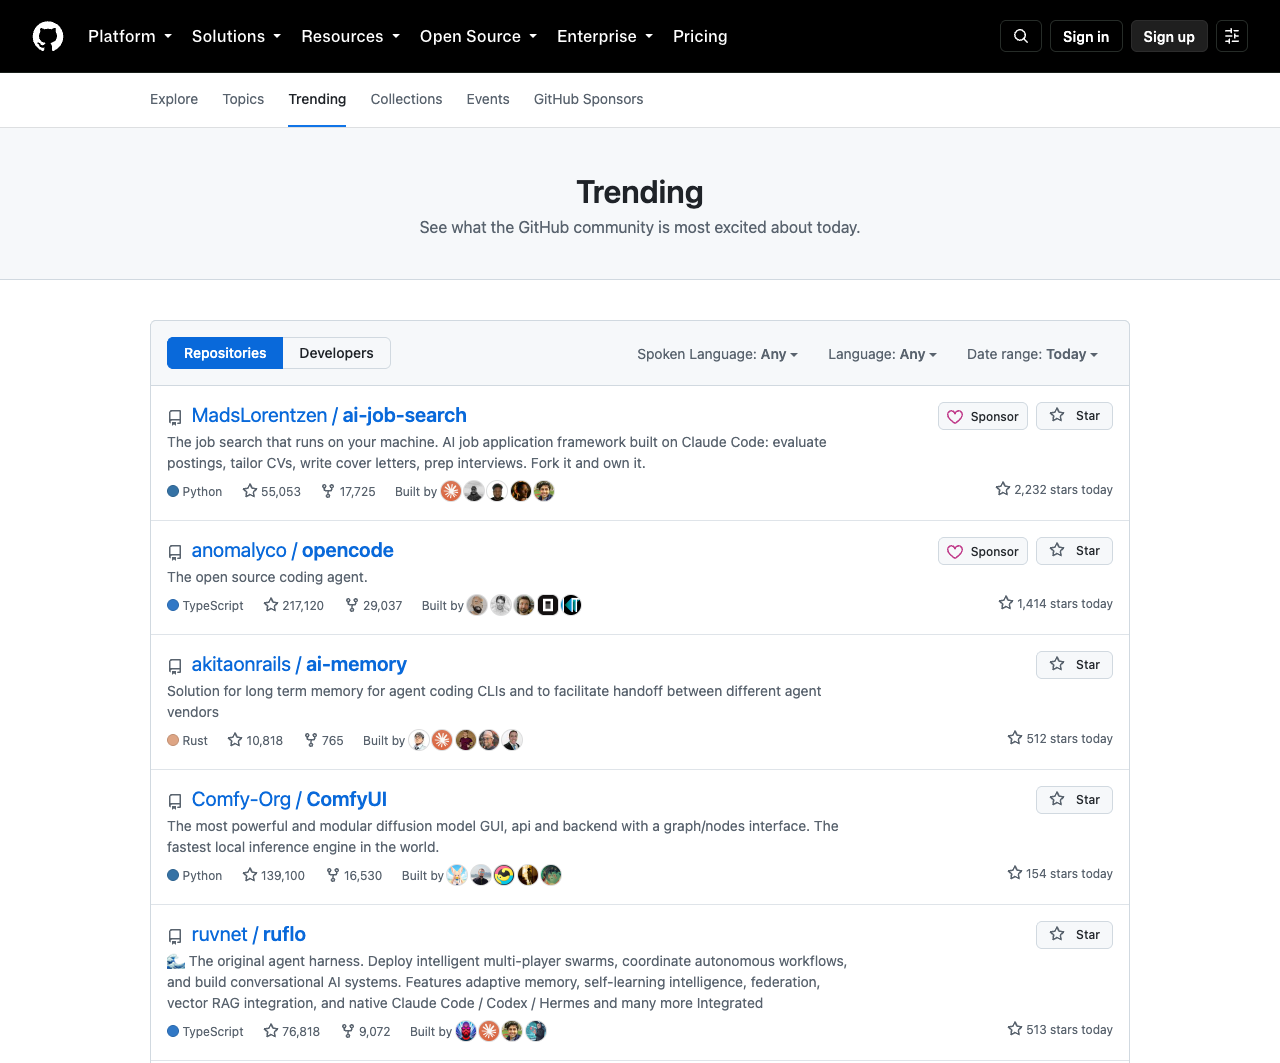The image size is (1280, 1063).
Task: Click the '513 stars today' text
Action: pos(1060,1030)
